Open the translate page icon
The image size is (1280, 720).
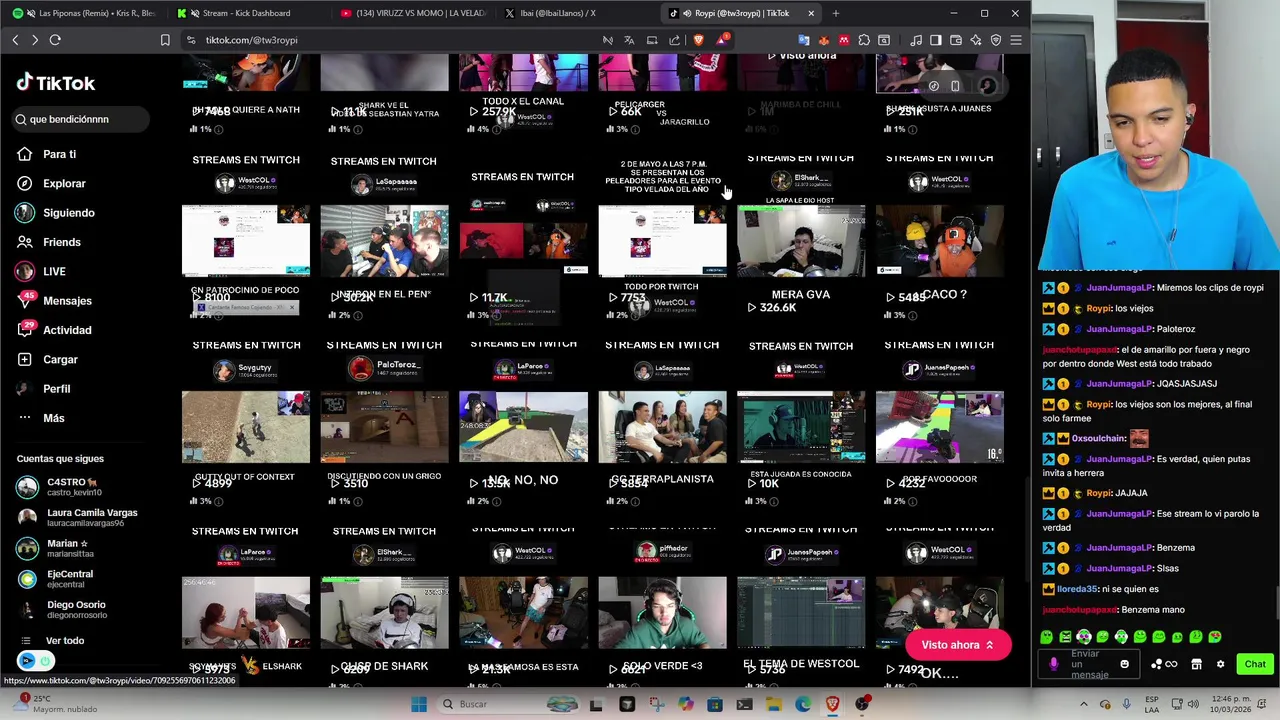click(629, 40)
